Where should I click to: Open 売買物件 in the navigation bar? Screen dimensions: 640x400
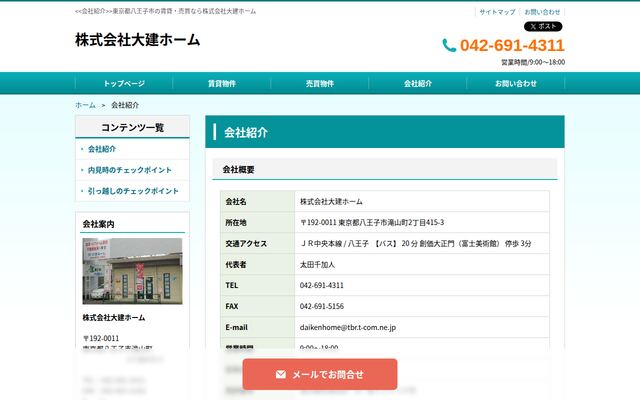coord(320,84)
